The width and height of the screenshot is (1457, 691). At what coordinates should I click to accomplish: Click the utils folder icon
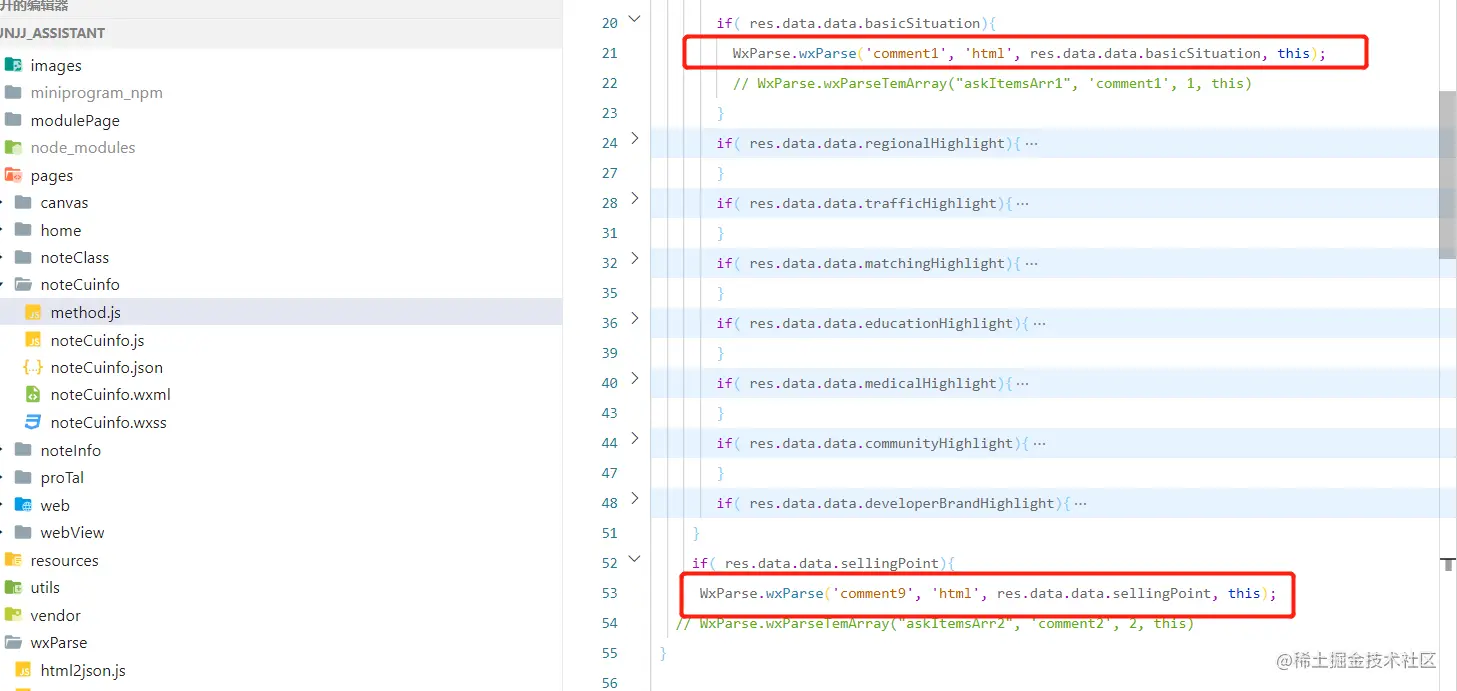click(x=13, y=587)
